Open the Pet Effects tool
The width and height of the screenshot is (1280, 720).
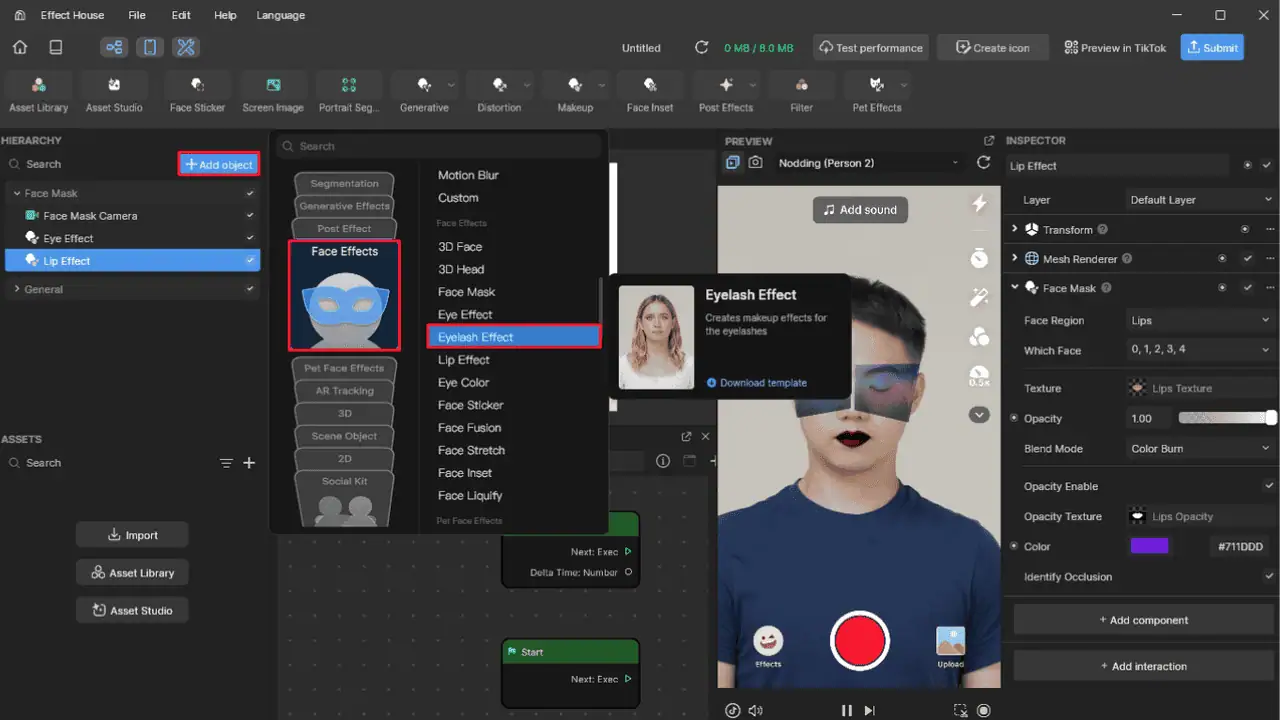pos(877,93)
